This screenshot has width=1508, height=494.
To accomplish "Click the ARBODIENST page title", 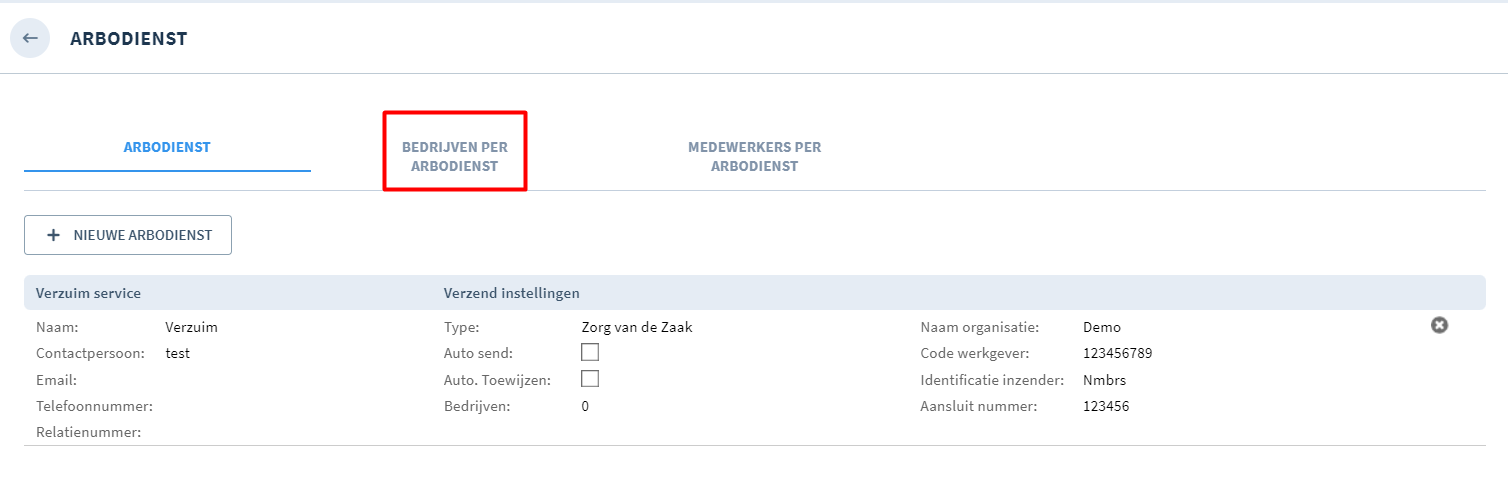I will click(129, 39).
